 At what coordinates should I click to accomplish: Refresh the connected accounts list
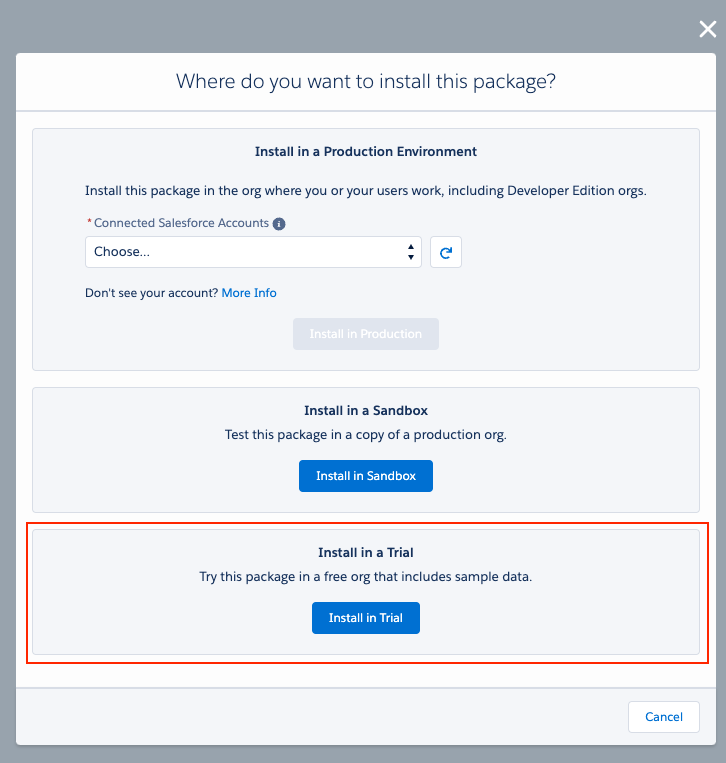[x=446, y=252]
